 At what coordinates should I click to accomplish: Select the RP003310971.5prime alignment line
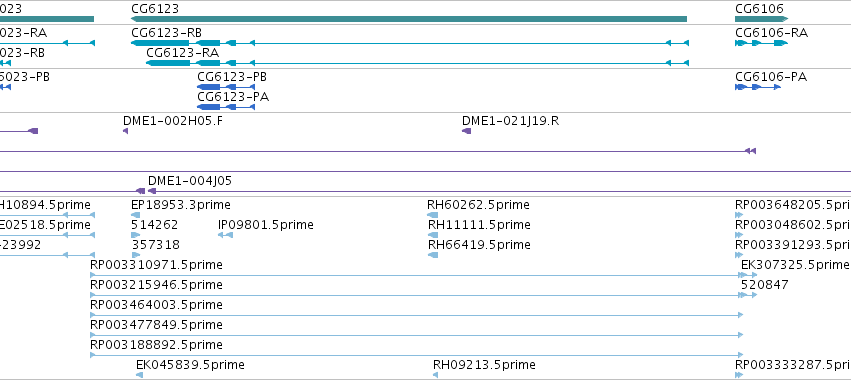423,275
